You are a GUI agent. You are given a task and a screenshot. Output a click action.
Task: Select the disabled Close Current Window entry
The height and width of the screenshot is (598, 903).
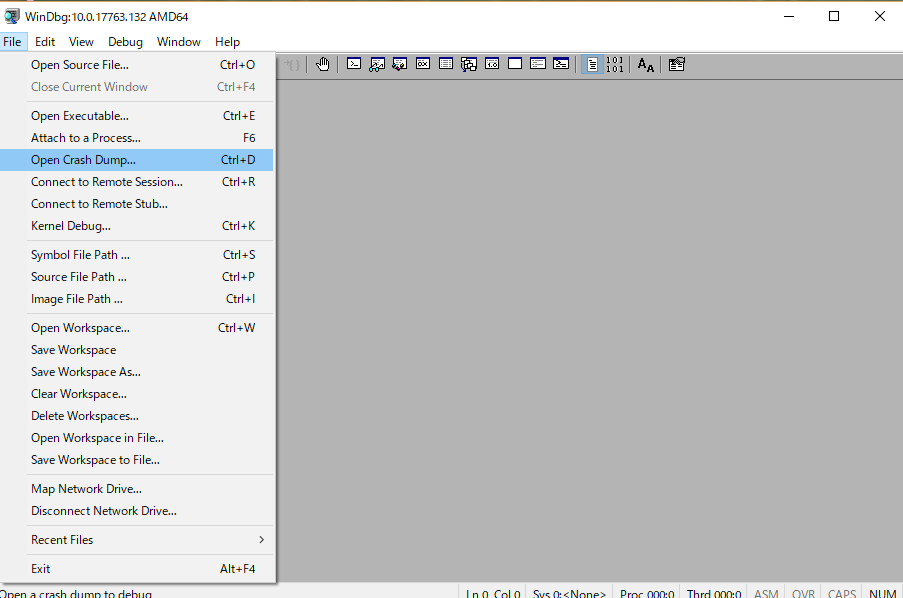point(136,86)
